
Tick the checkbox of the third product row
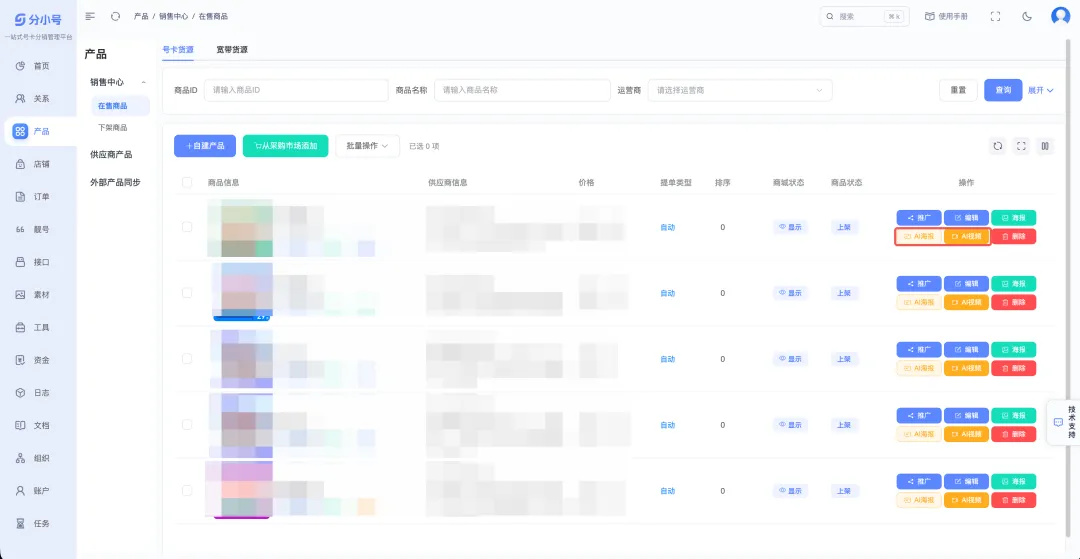[x=187, y=359]
